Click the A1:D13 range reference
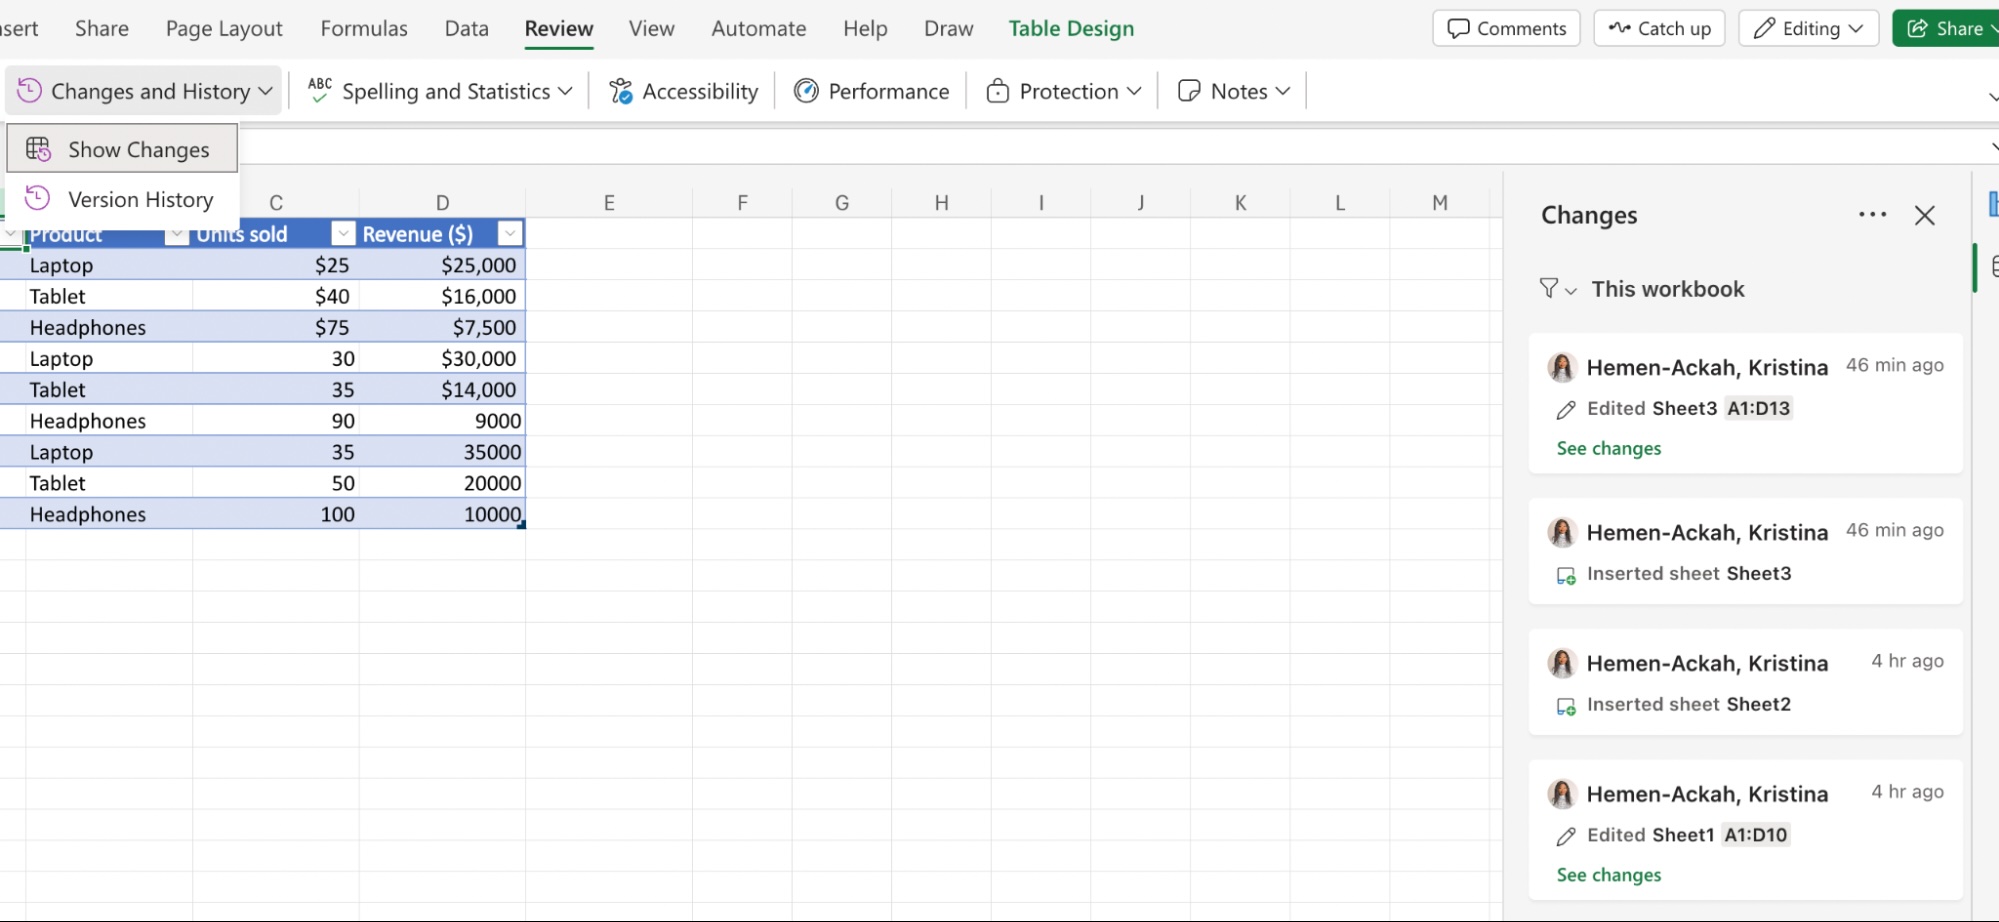The image size is (1999, 922). 1759,408
